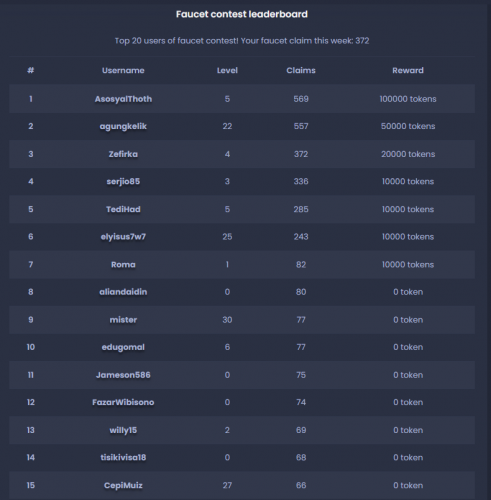Screen dimensions: 491x500
Task: Click mister username at rank 9
Action: point(123,320)
